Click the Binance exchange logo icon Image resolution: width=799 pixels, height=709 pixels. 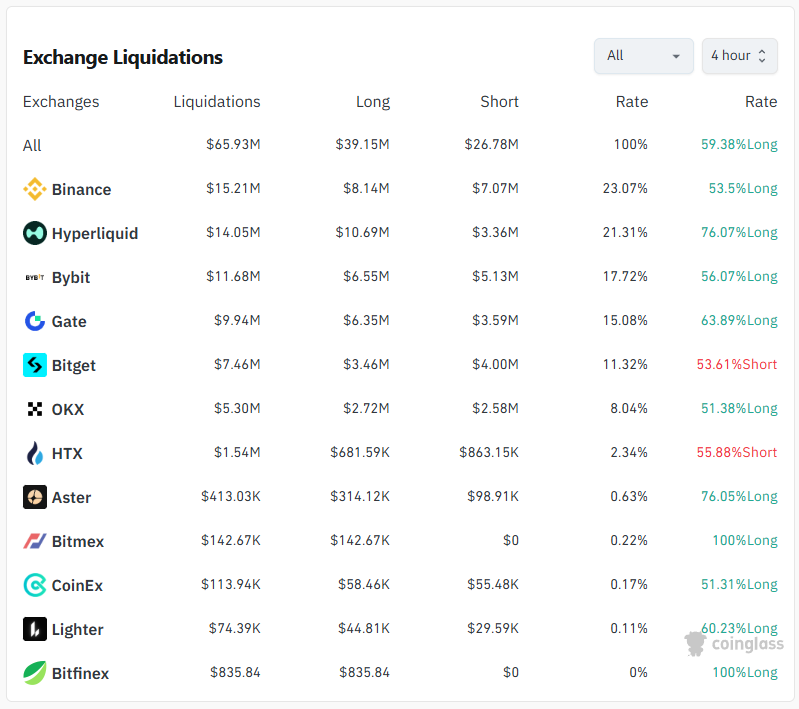(x=35, y=189)
